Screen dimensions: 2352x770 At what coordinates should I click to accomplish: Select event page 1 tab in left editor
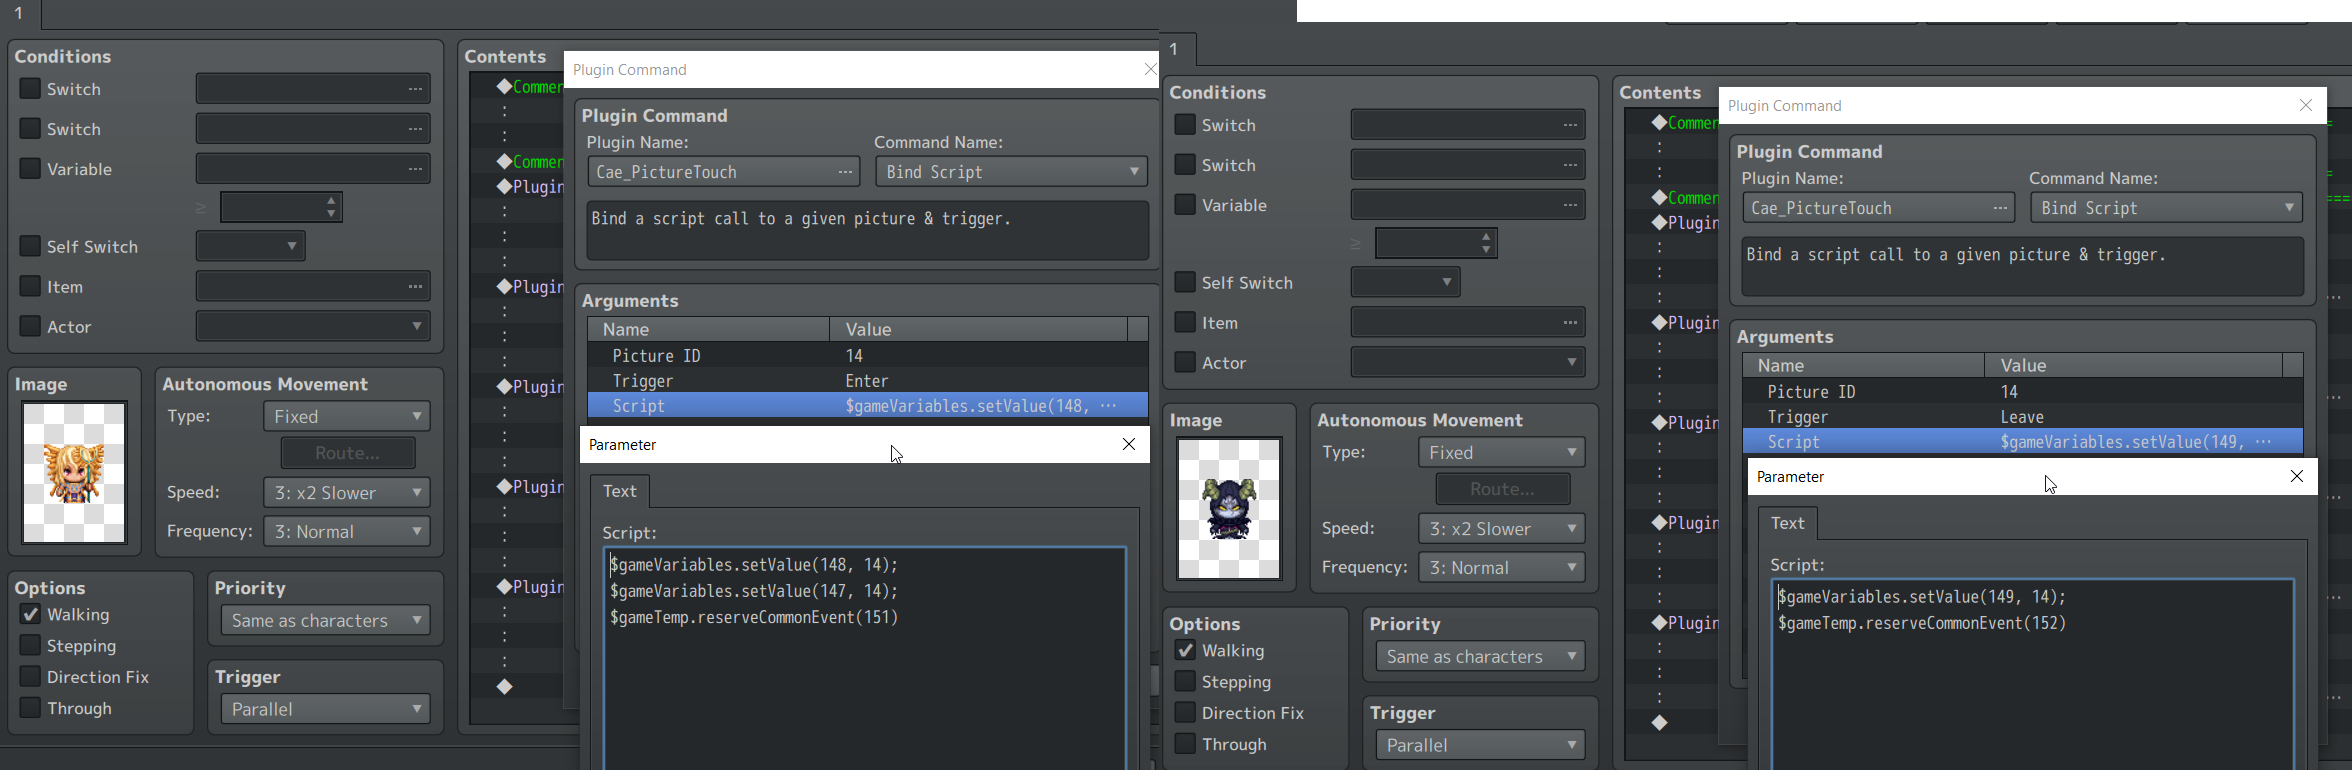pyautogui.click(x=19, y=14)
